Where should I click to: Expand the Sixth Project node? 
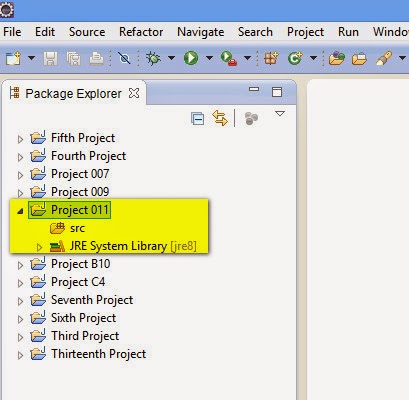pos(20,319)
